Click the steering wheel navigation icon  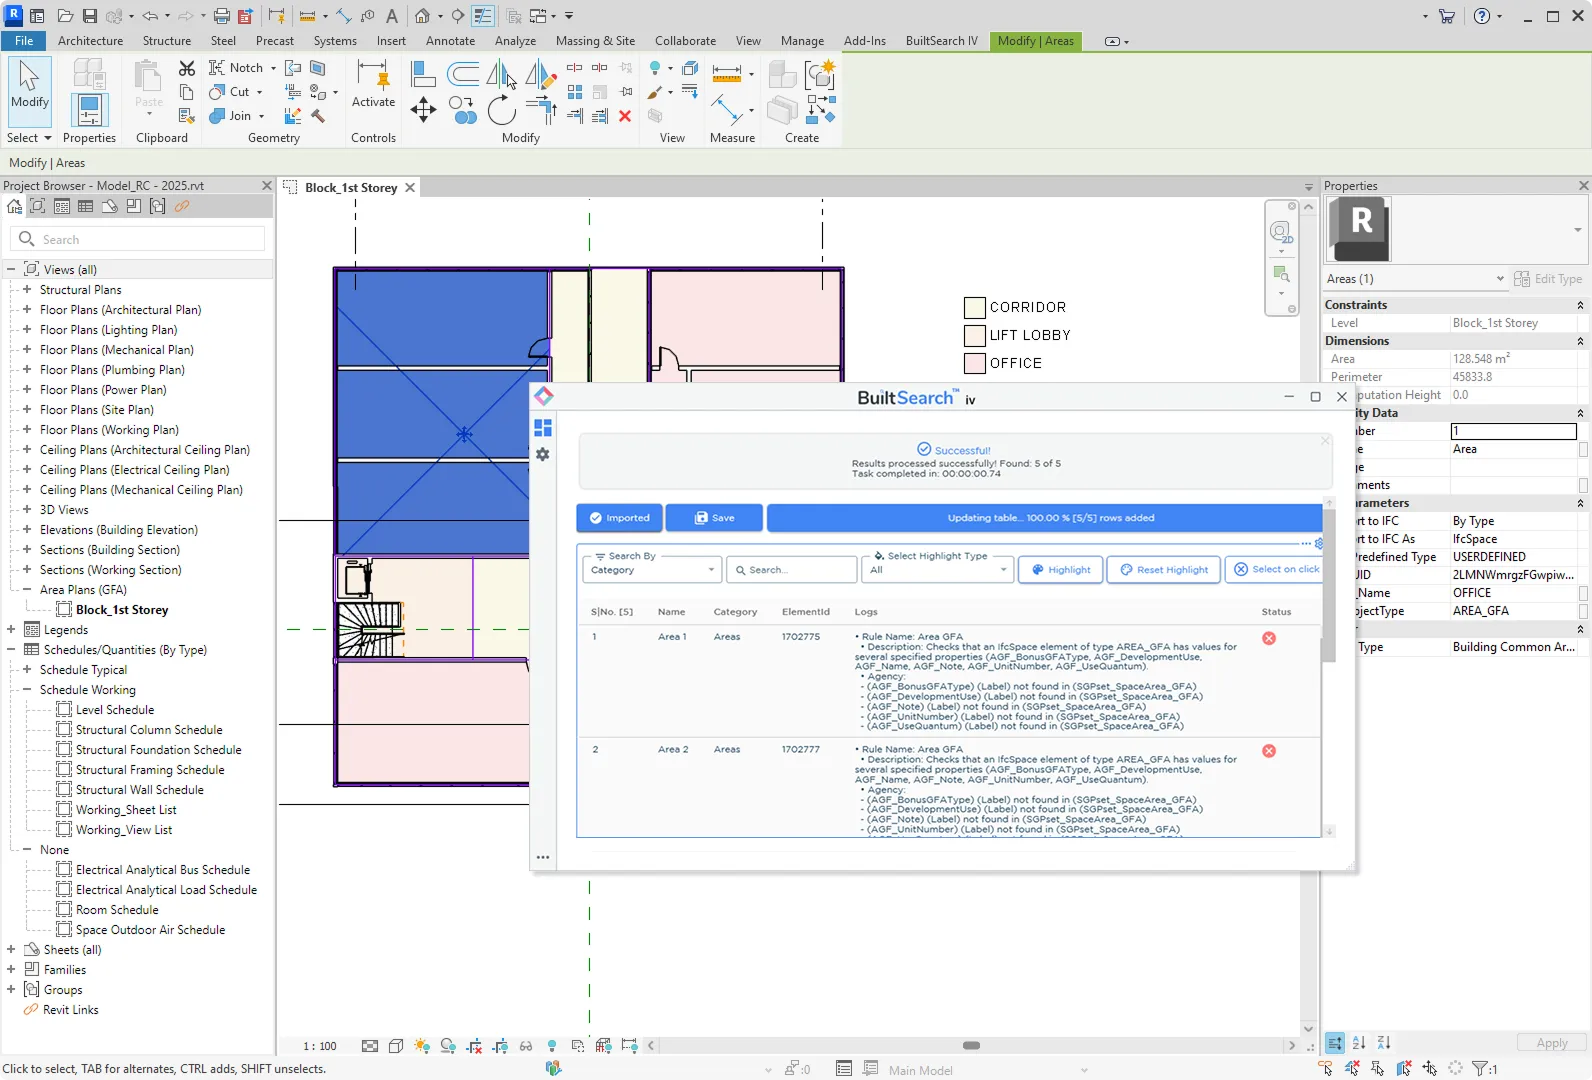1281,232
